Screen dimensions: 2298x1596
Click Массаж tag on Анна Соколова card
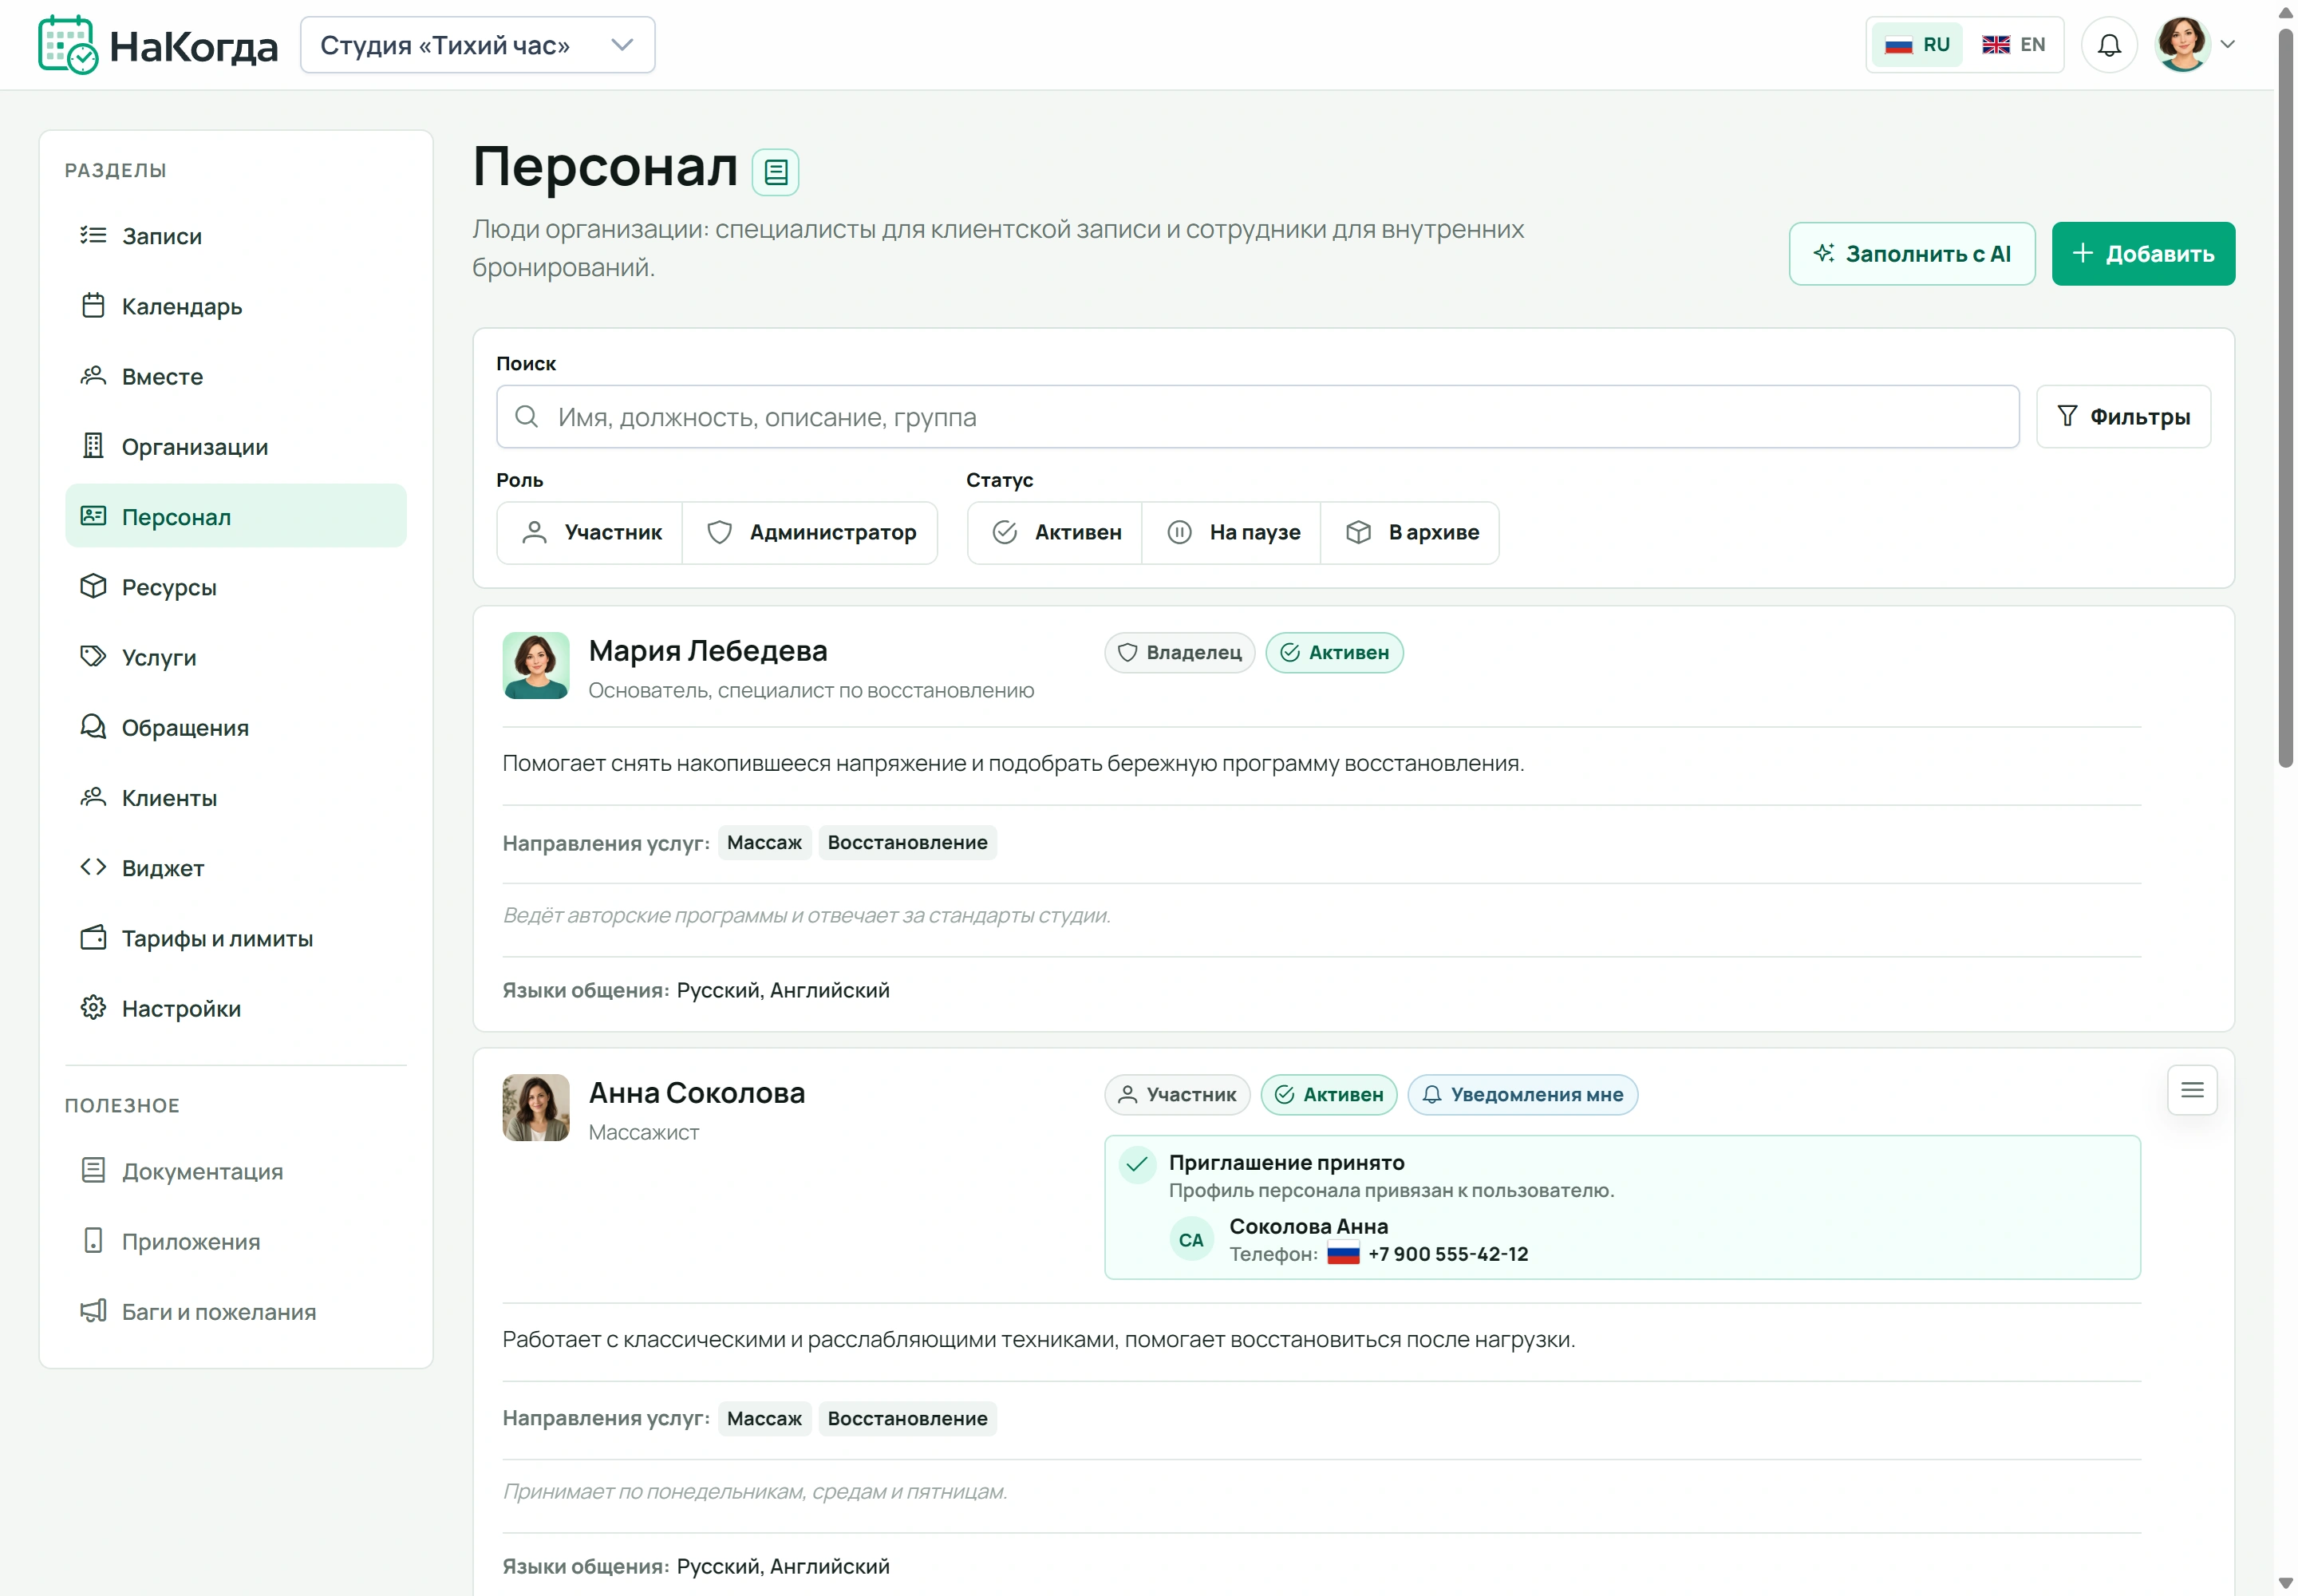coord(764,1419)
